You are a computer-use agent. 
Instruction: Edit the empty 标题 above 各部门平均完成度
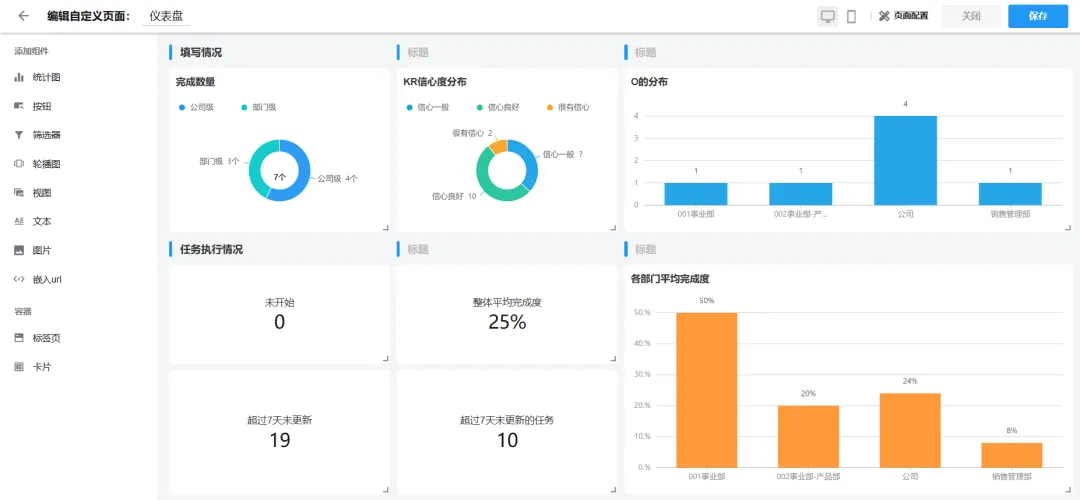[x=645, y=249]
